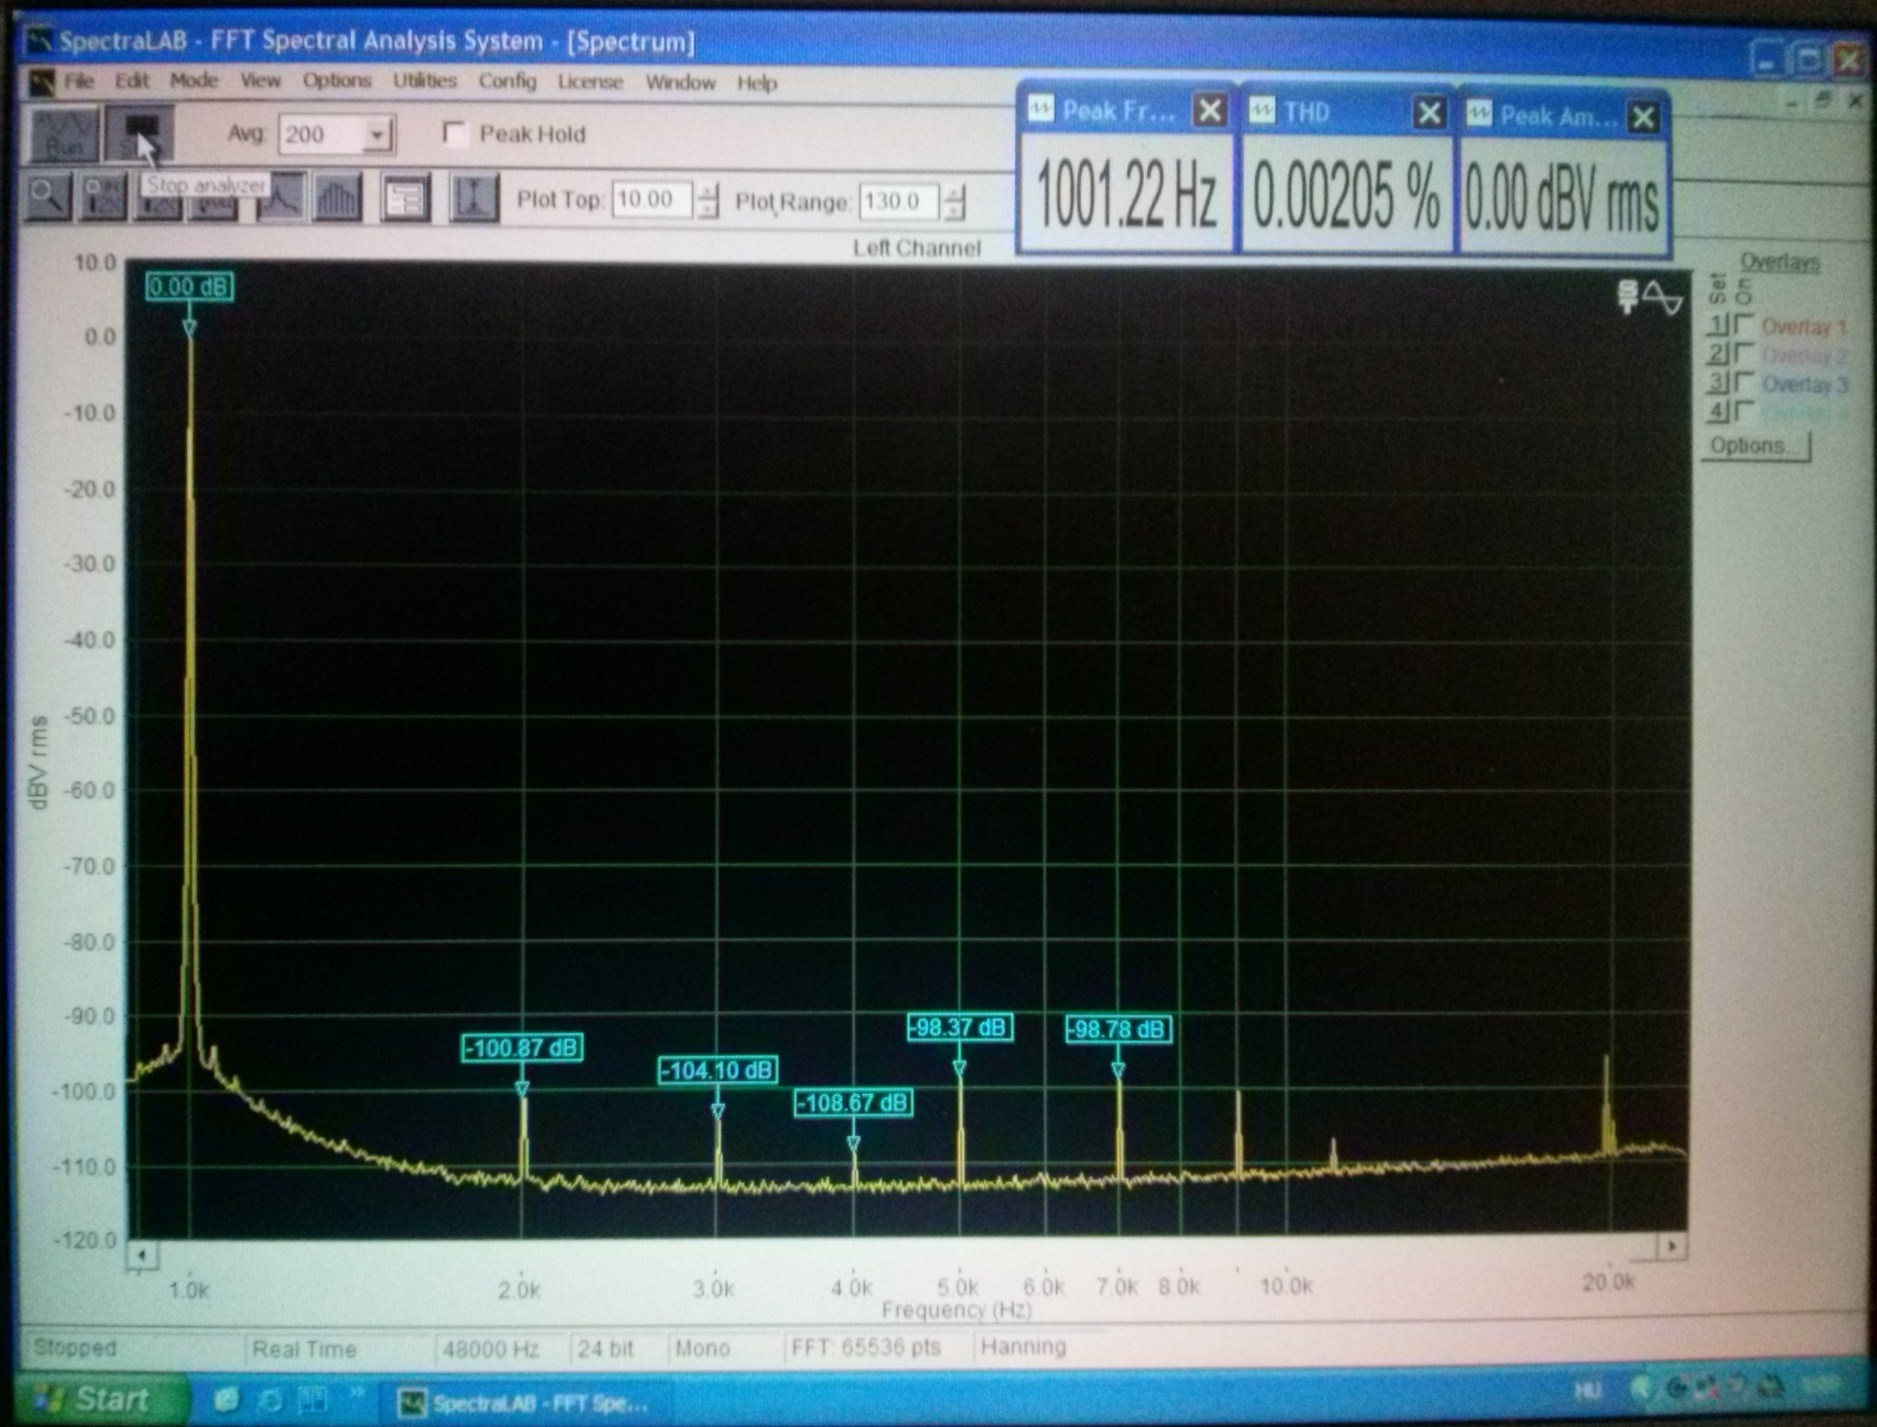Open the Edit menu
This screenshot has height=1427, width=1877.
131,81
